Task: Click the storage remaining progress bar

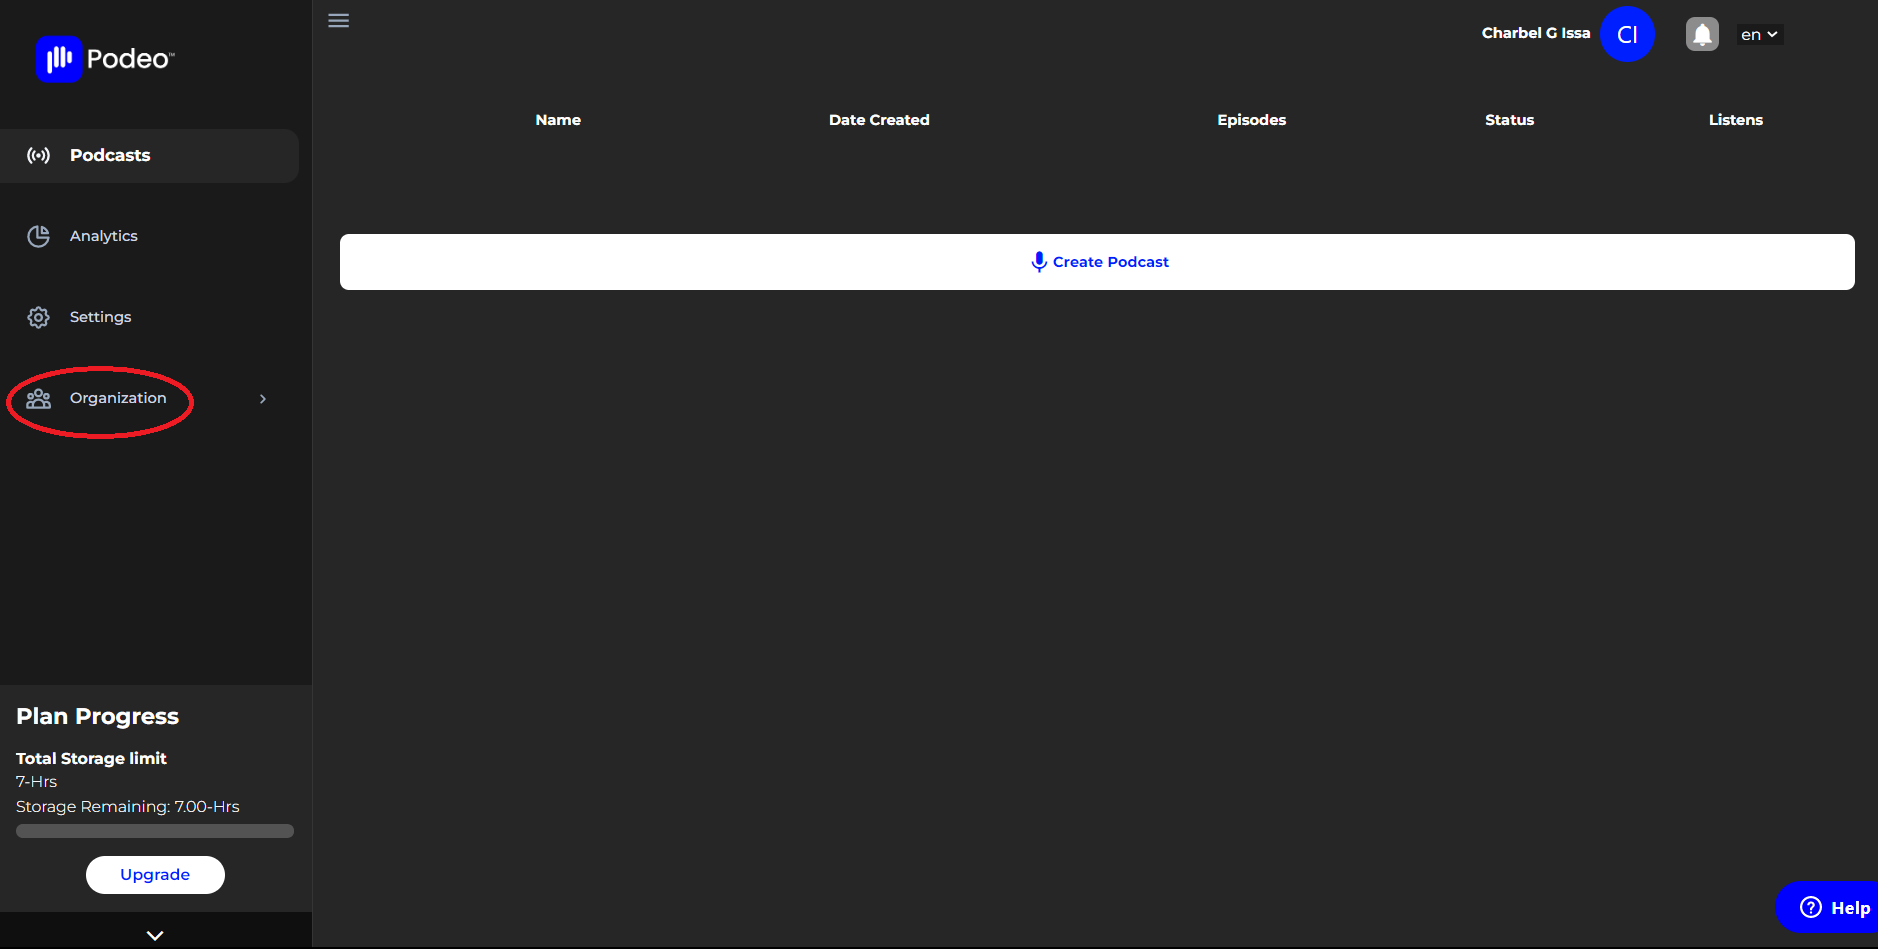Action: click(x=155, y=831)
